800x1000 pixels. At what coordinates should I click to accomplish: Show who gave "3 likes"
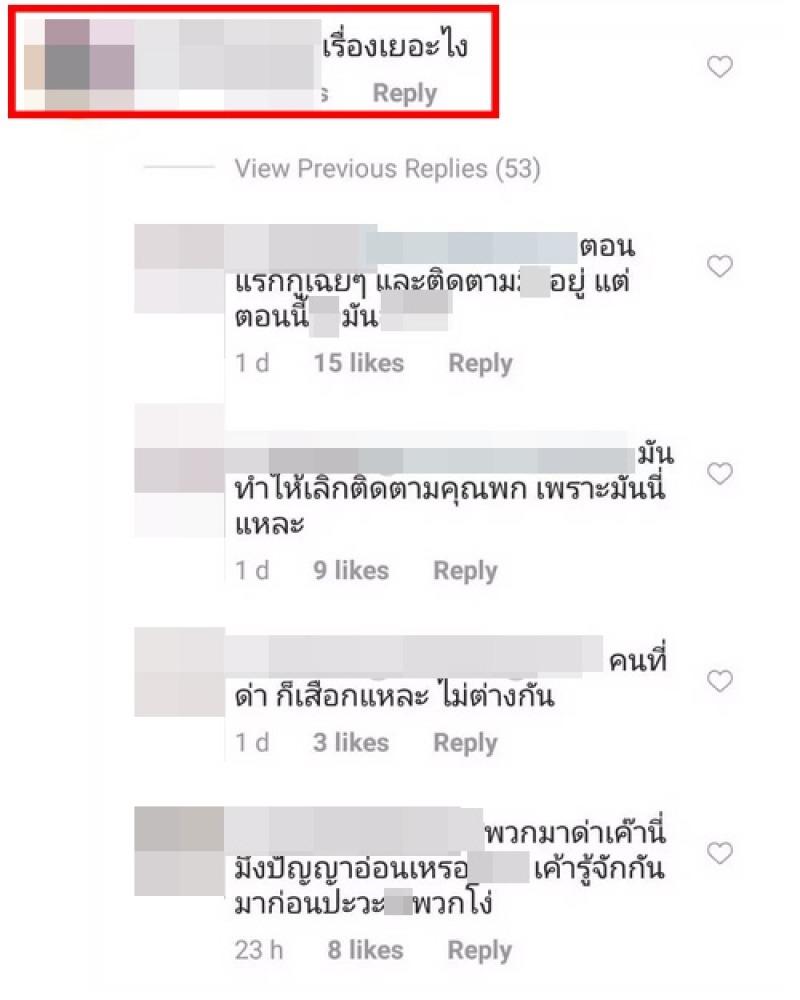coord(351,742)
